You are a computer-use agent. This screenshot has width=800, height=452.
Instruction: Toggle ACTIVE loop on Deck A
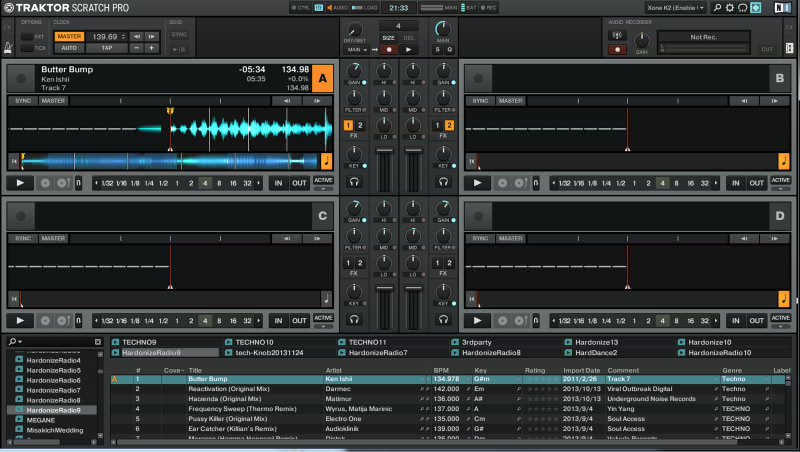click(x=323, y=181)
